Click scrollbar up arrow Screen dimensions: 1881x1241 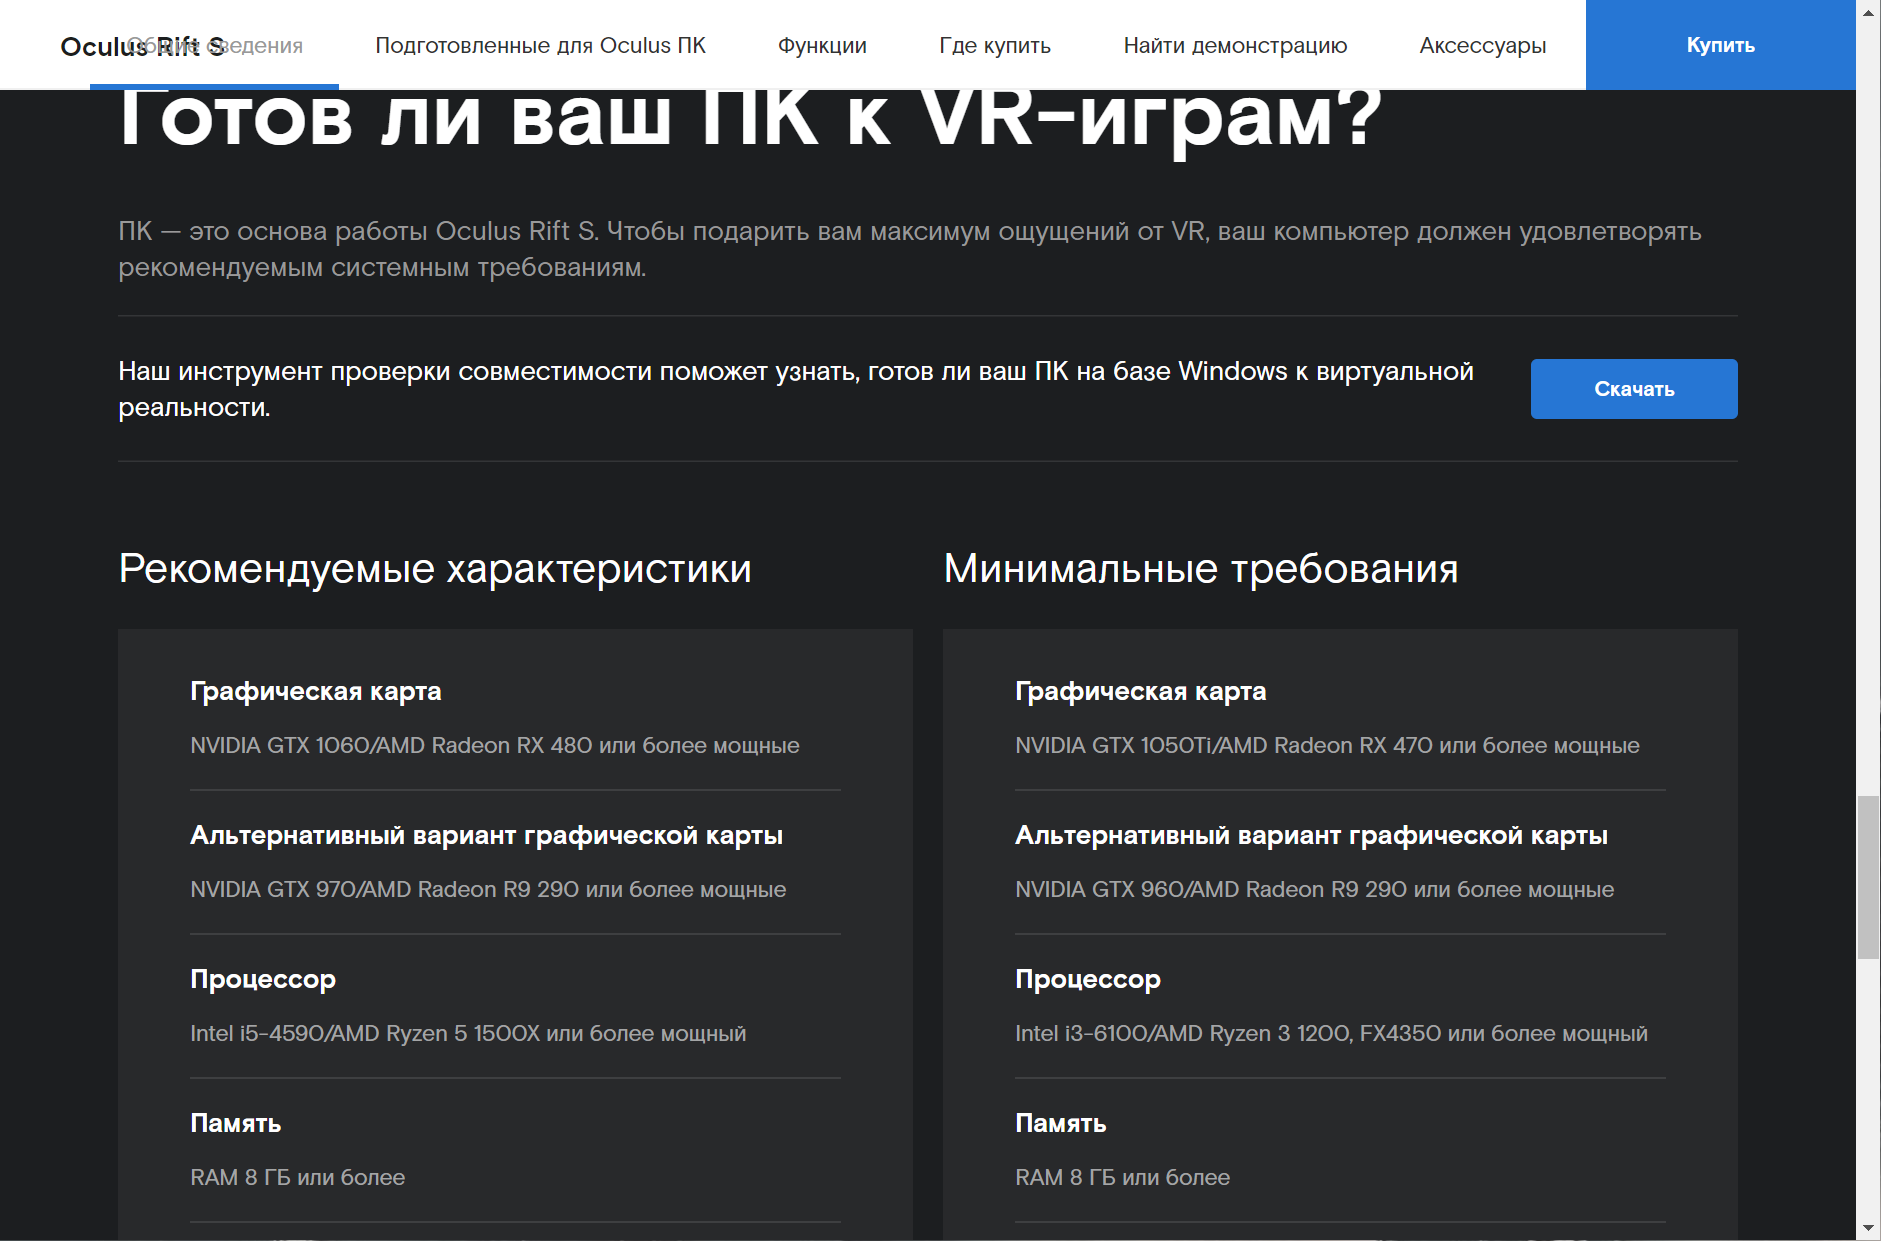coord(1868,12)
